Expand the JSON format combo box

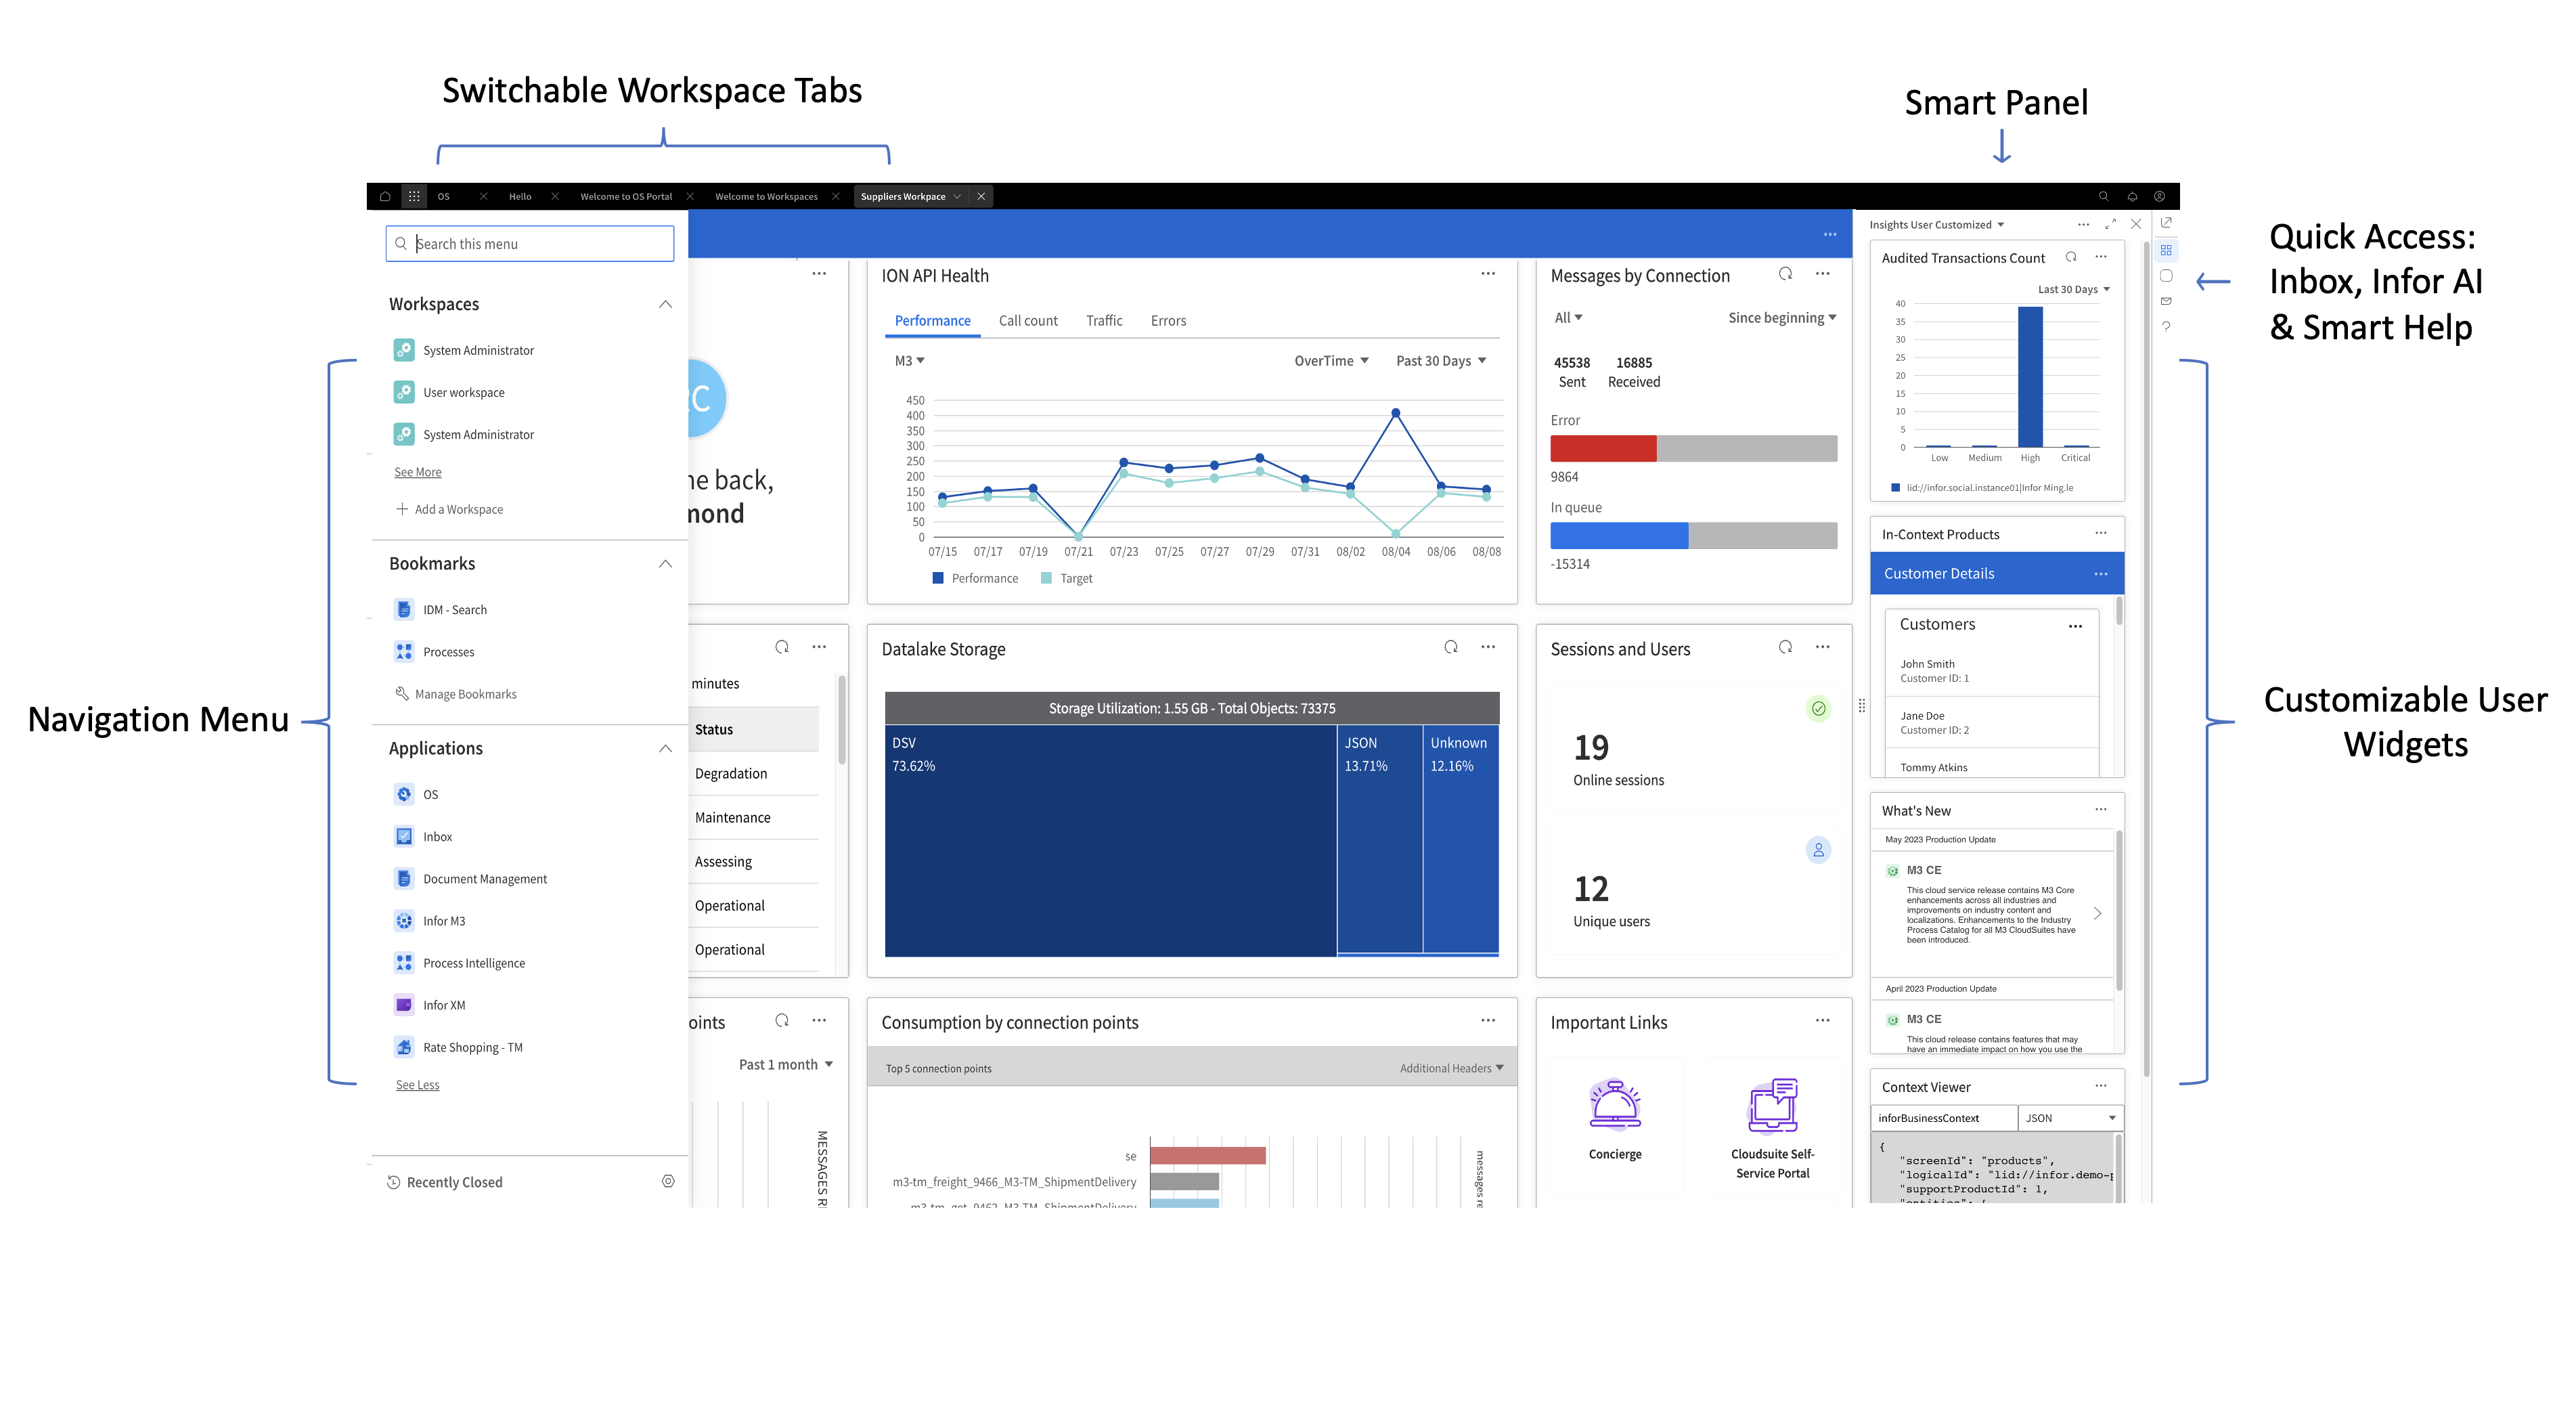[2070, 1118]
